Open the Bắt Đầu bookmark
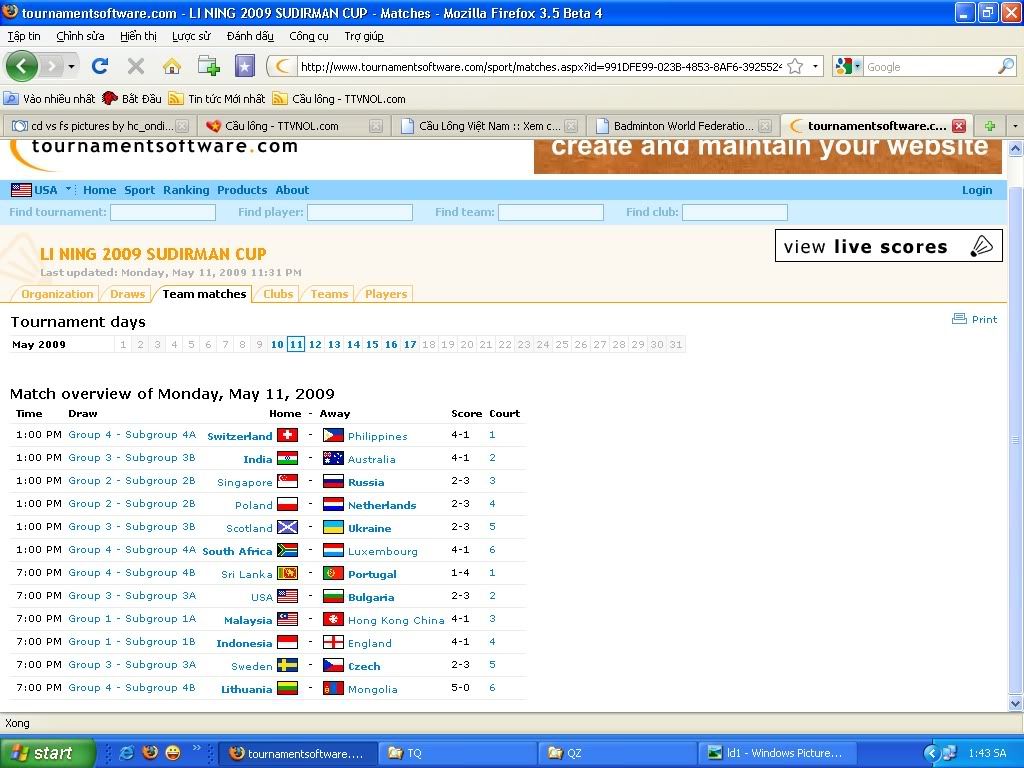Screen dimensions: 1024x768 [x=132, y=99]
